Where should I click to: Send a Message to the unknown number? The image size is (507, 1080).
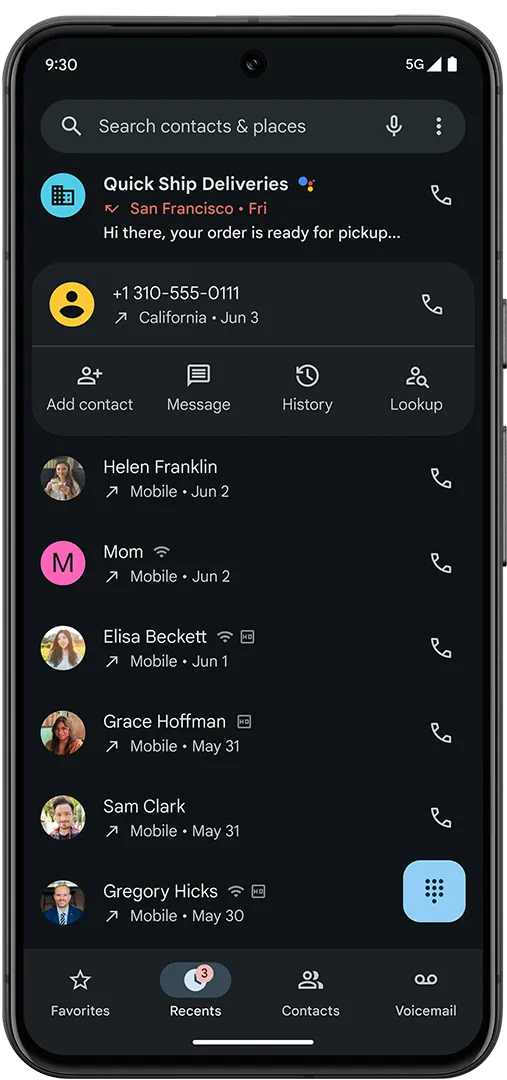[198, 389]
